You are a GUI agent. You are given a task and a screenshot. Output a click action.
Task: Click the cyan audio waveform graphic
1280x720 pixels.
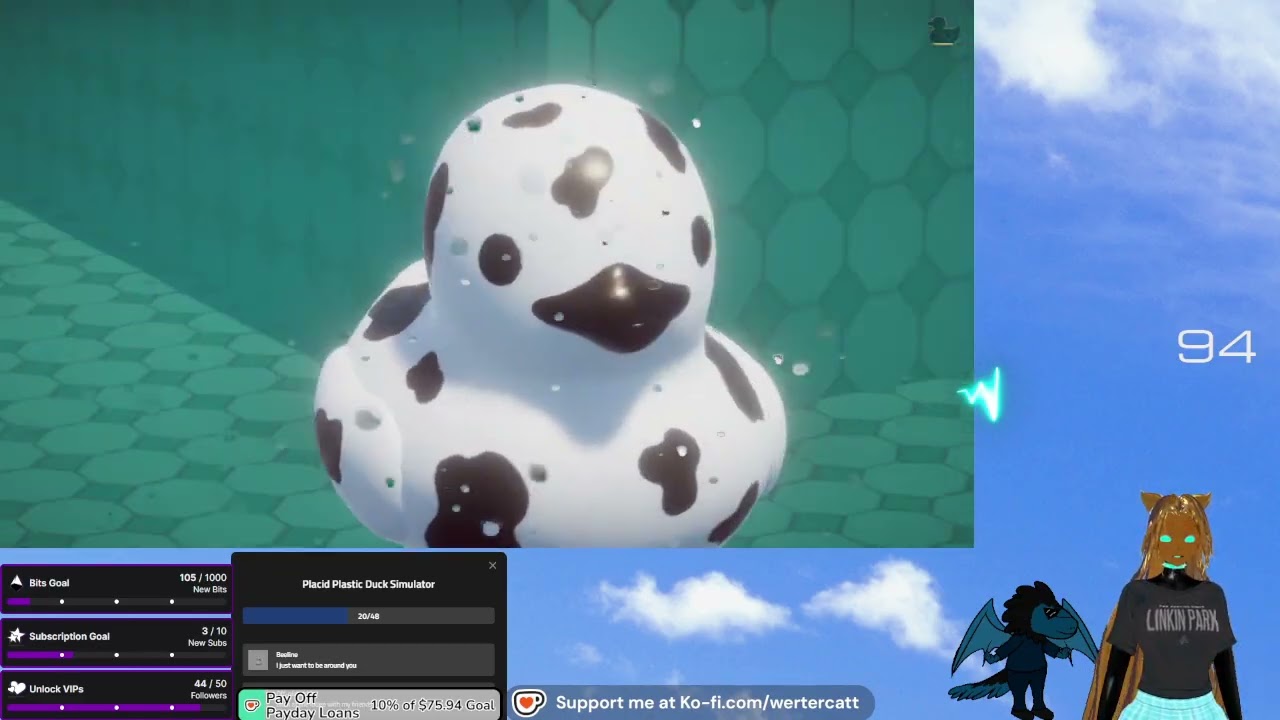pyautogui.click(x=982, y=395)
